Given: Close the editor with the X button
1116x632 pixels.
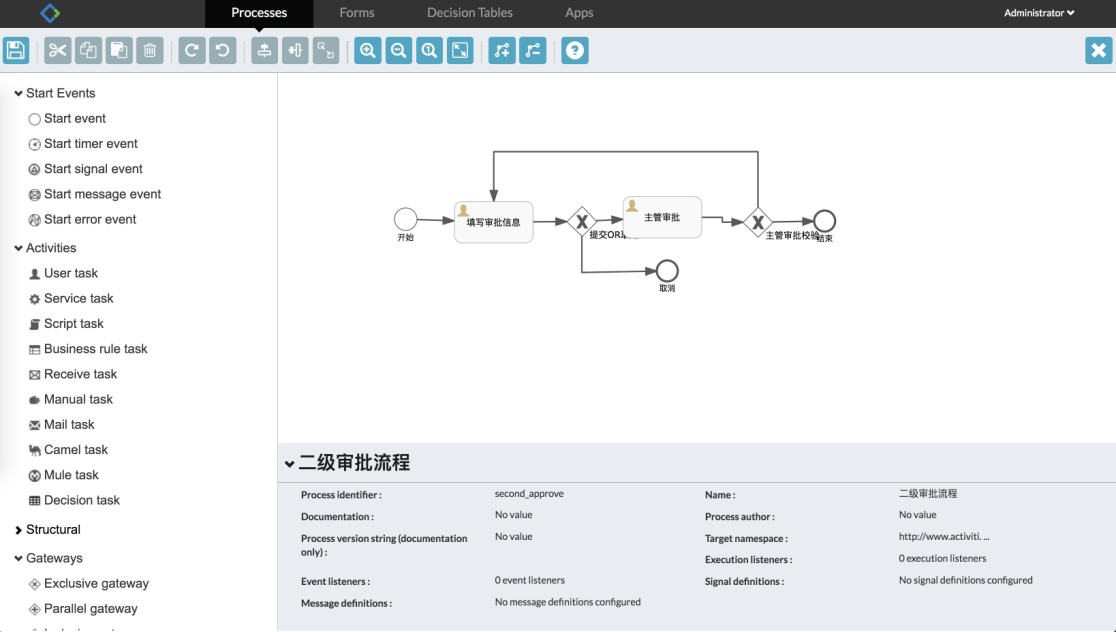Looking at the screenshot, I should coord(1098,50).
